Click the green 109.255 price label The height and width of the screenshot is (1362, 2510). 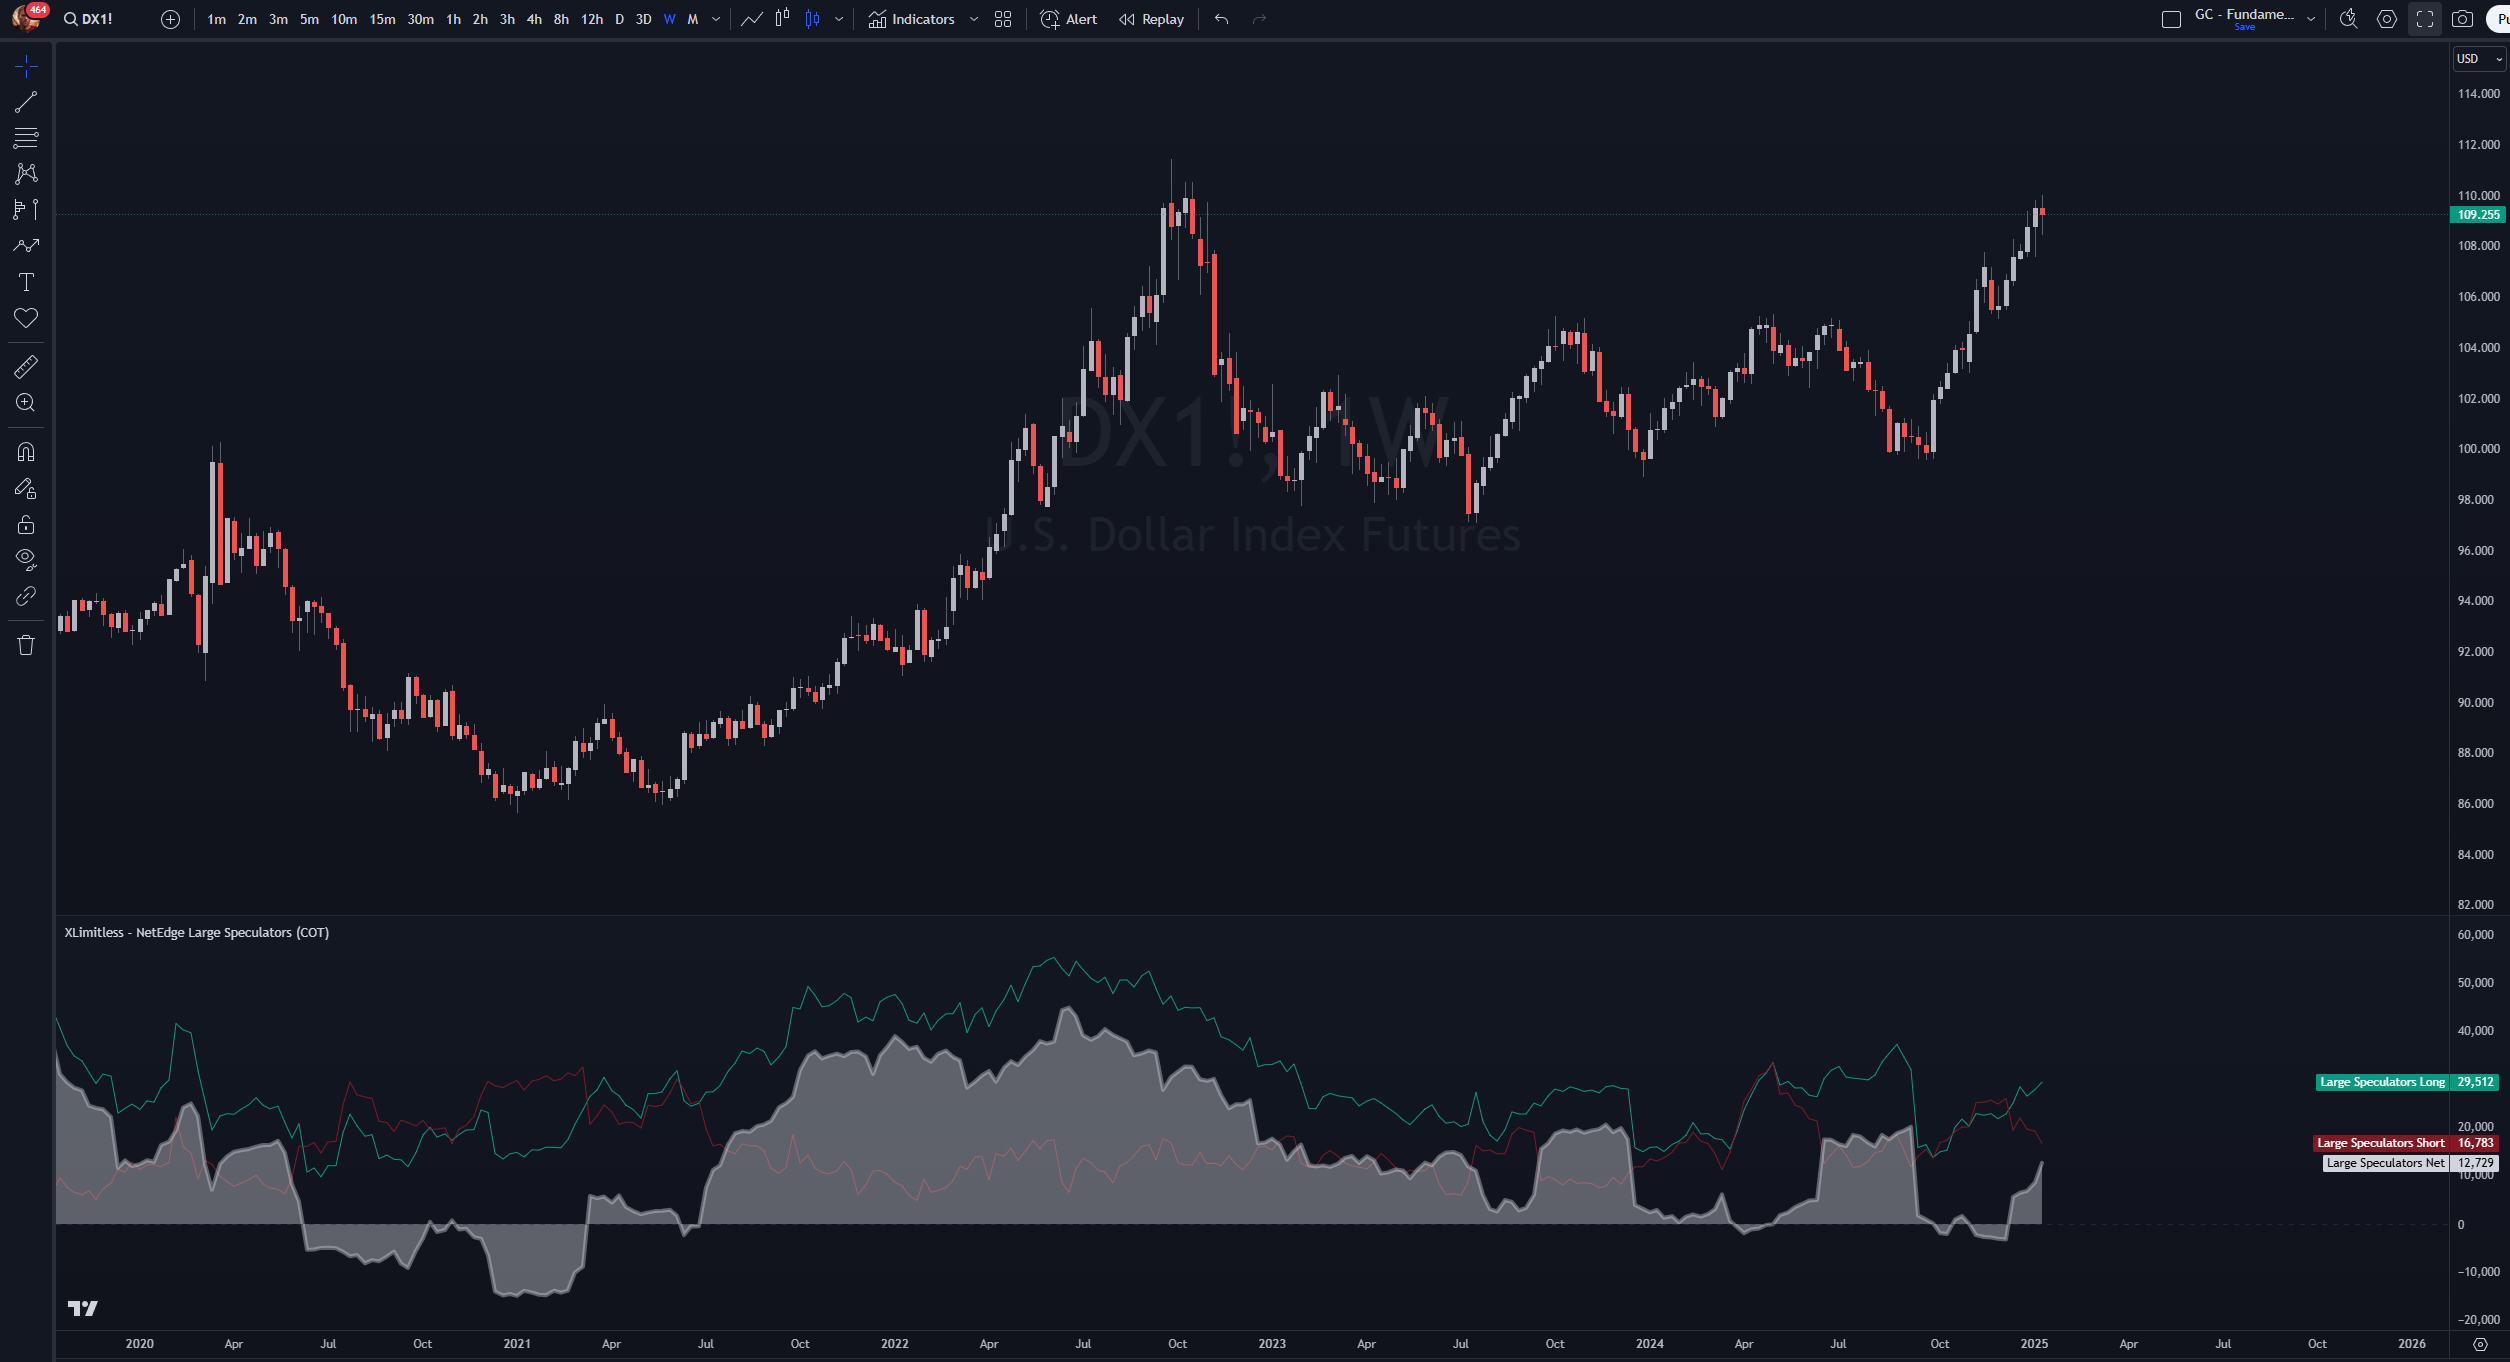(2478, 215)
